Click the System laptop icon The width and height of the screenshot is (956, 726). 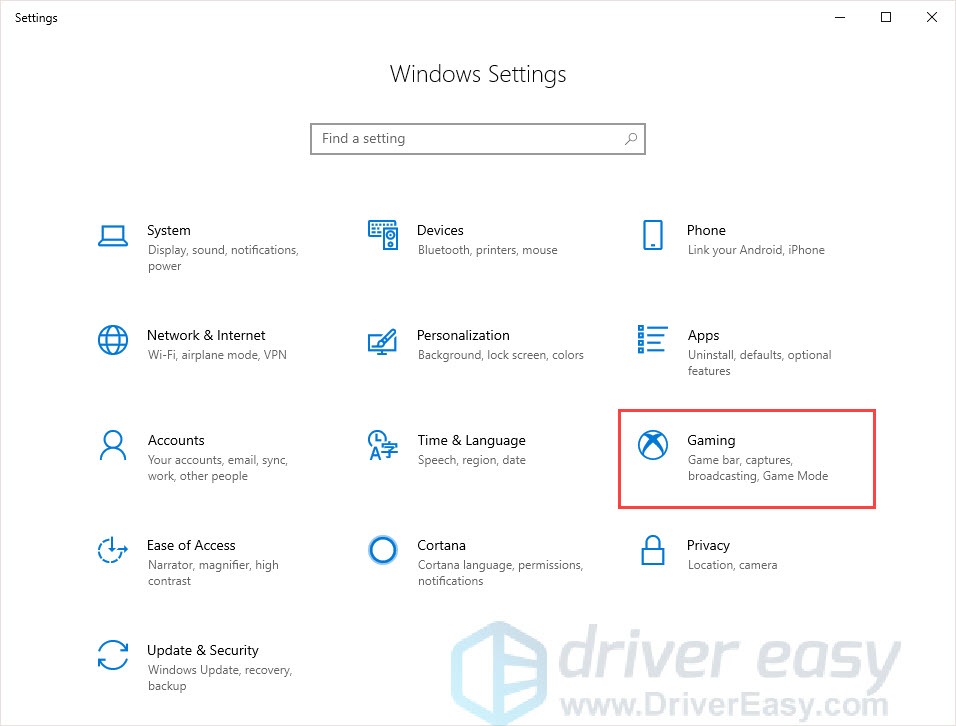(113, 236)
